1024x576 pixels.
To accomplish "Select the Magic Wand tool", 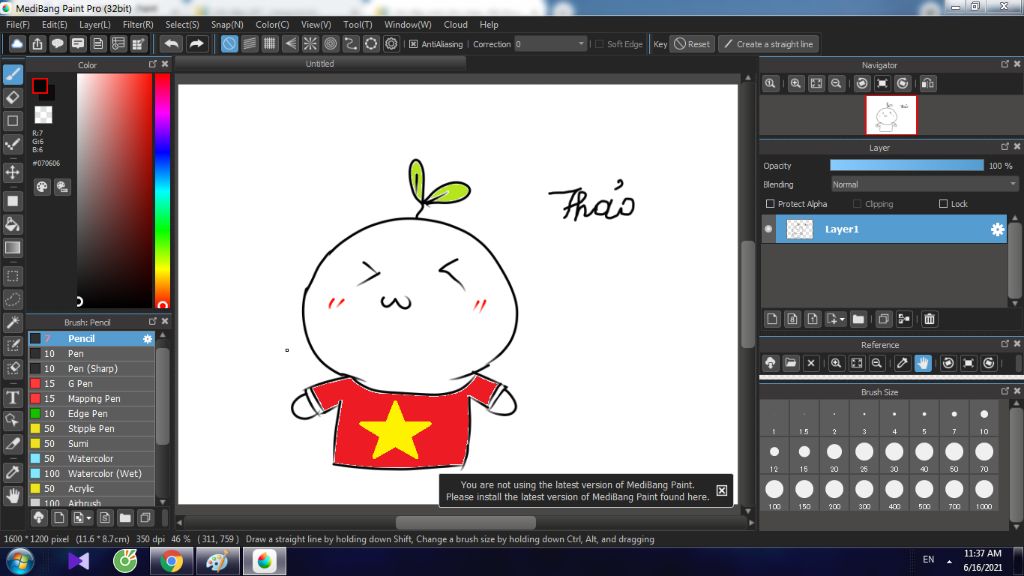I will pos(12,323).
